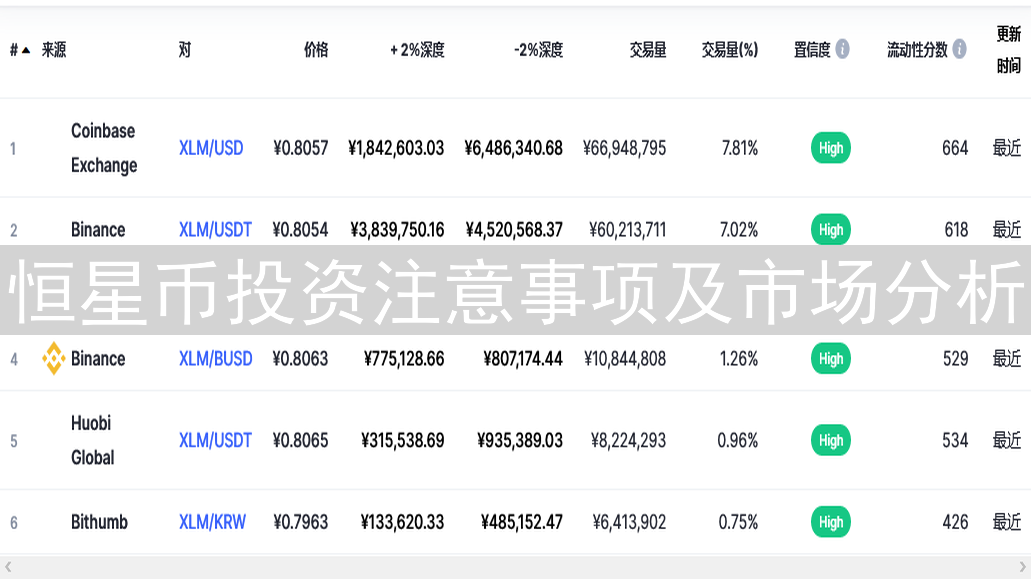
Task: Click High badge in Huobi Global row
Action: point(830,440)
